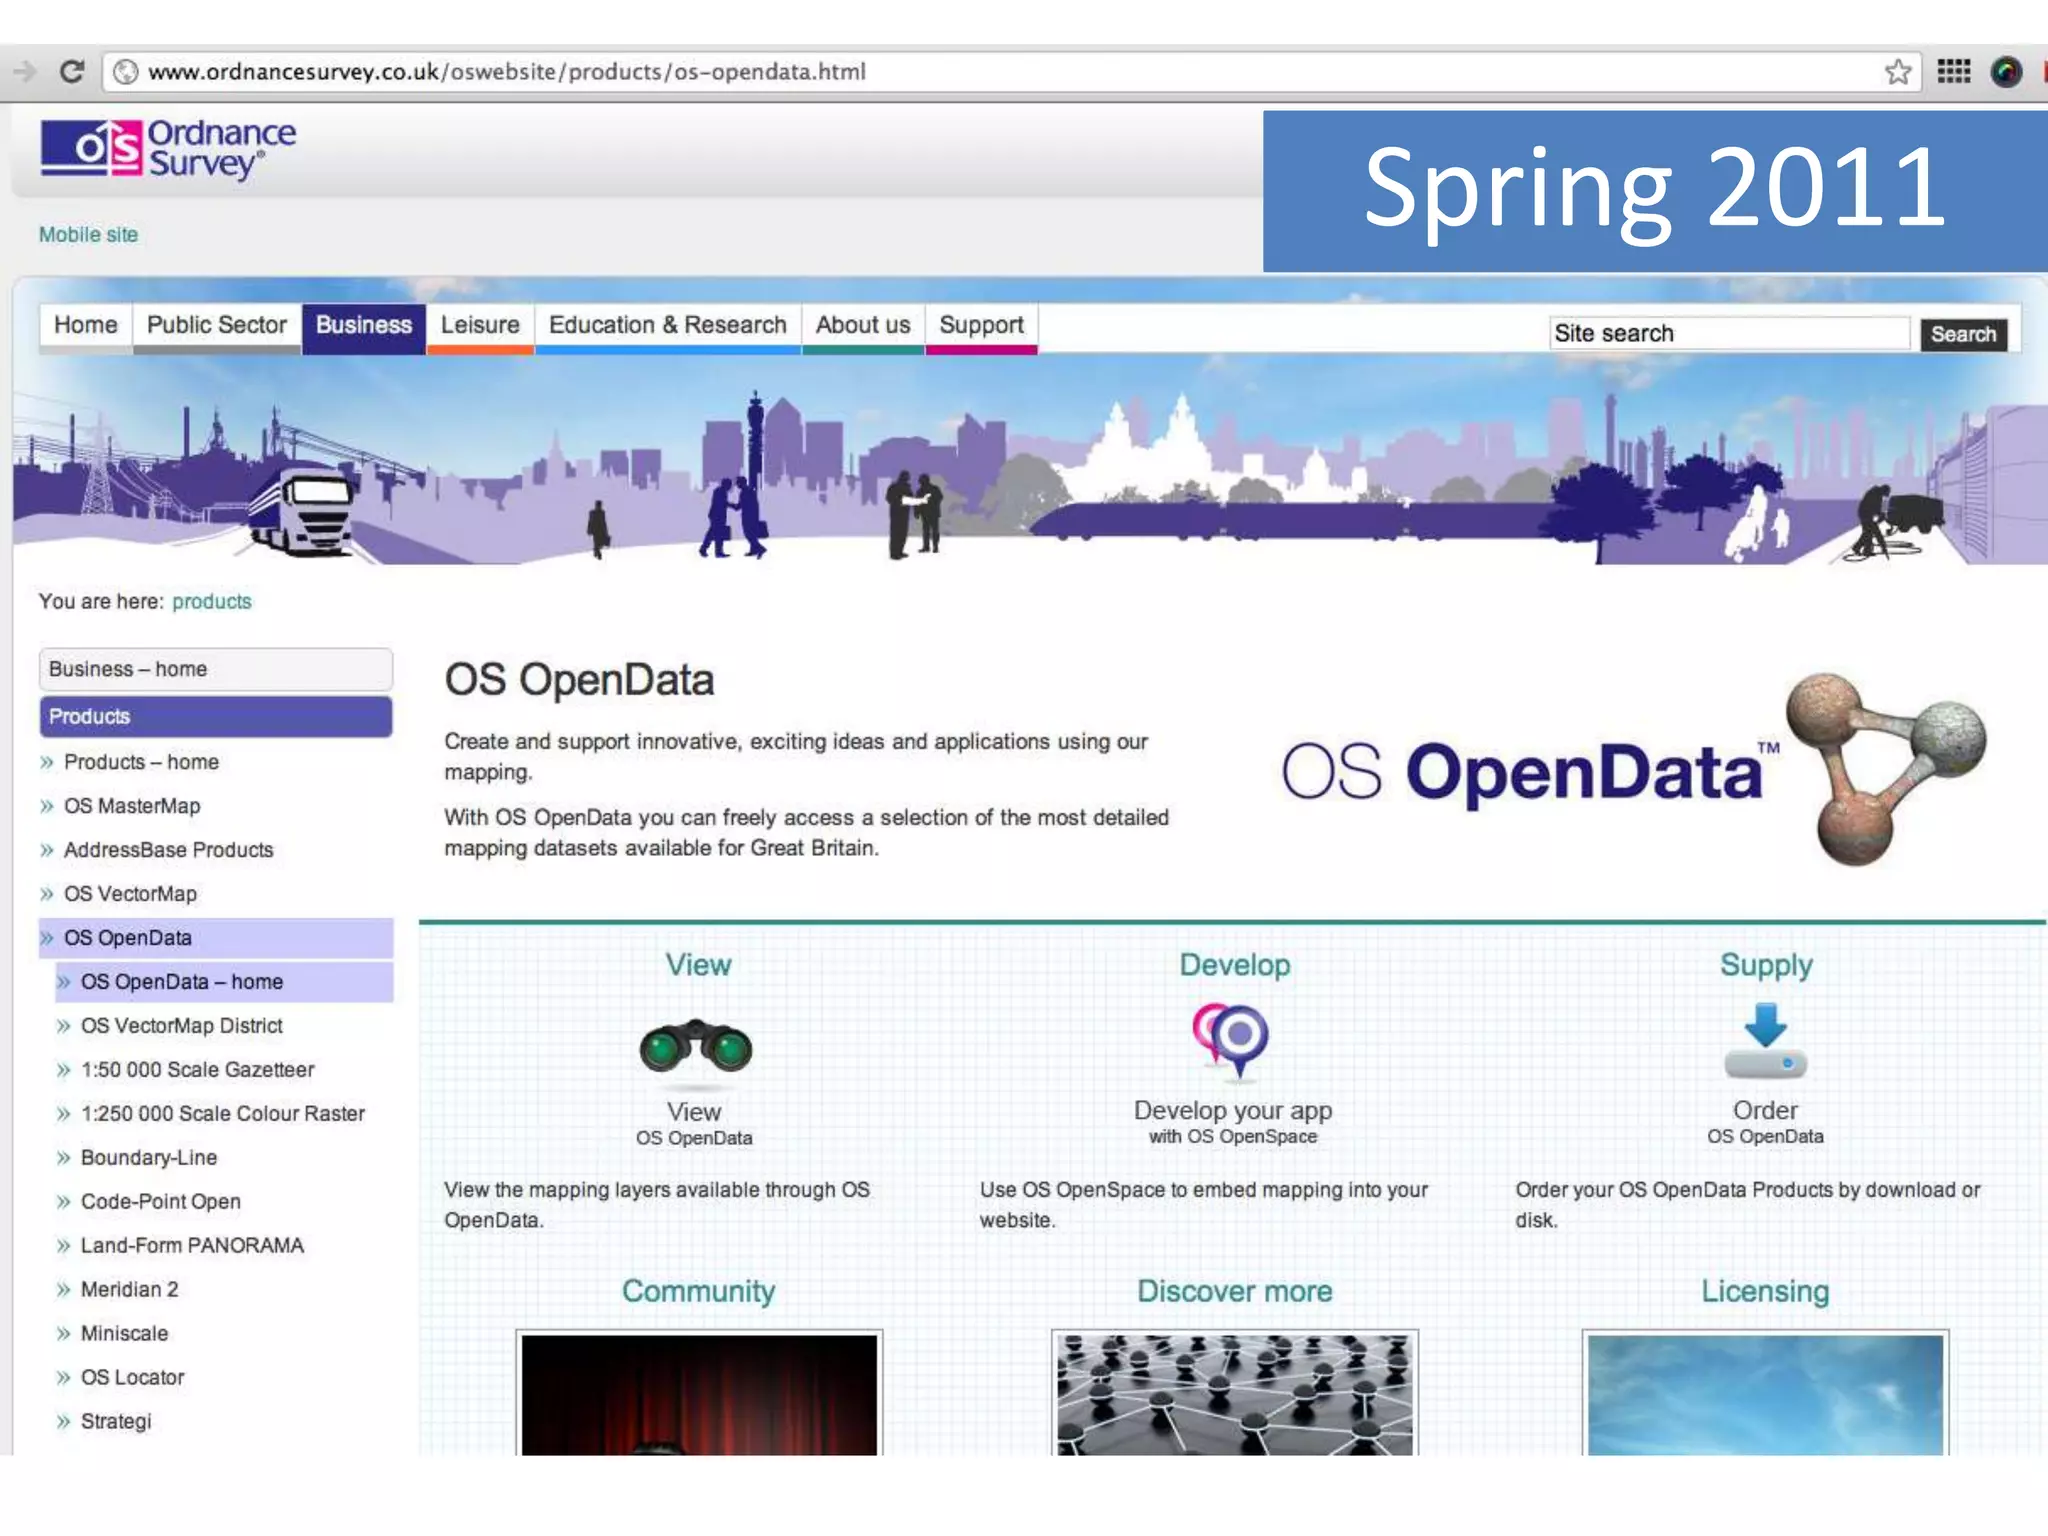Switch to Education & Research tab
This screenshot has height=1536, width=2048.
(667, 326)
